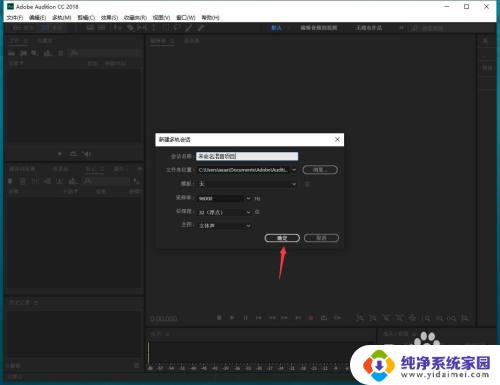Screen dimensions: 500x385
Task: Open the workspace overflow chevron menu
Action: click(401, 28)
